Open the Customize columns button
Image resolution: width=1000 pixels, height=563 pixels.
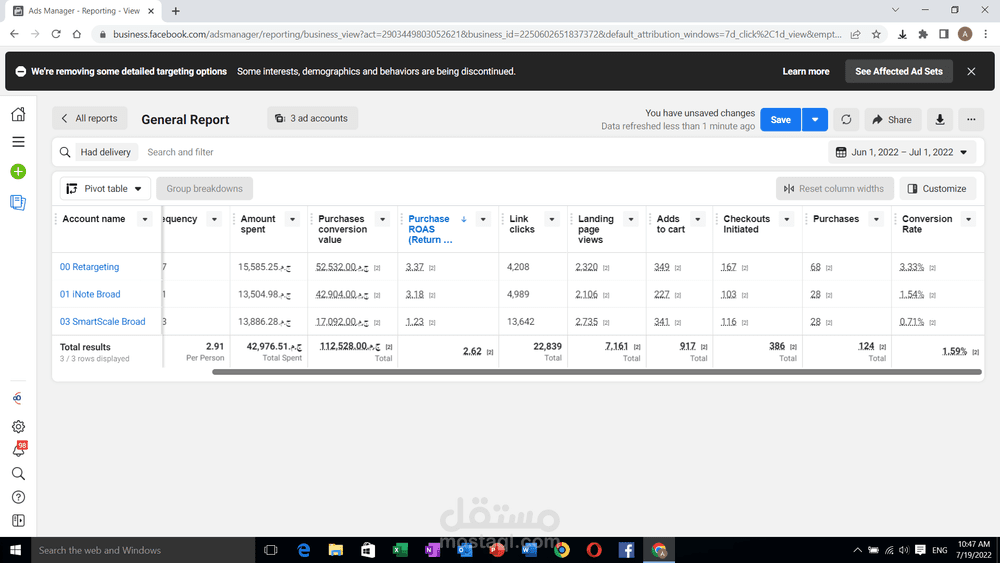(x=937, y=189)
